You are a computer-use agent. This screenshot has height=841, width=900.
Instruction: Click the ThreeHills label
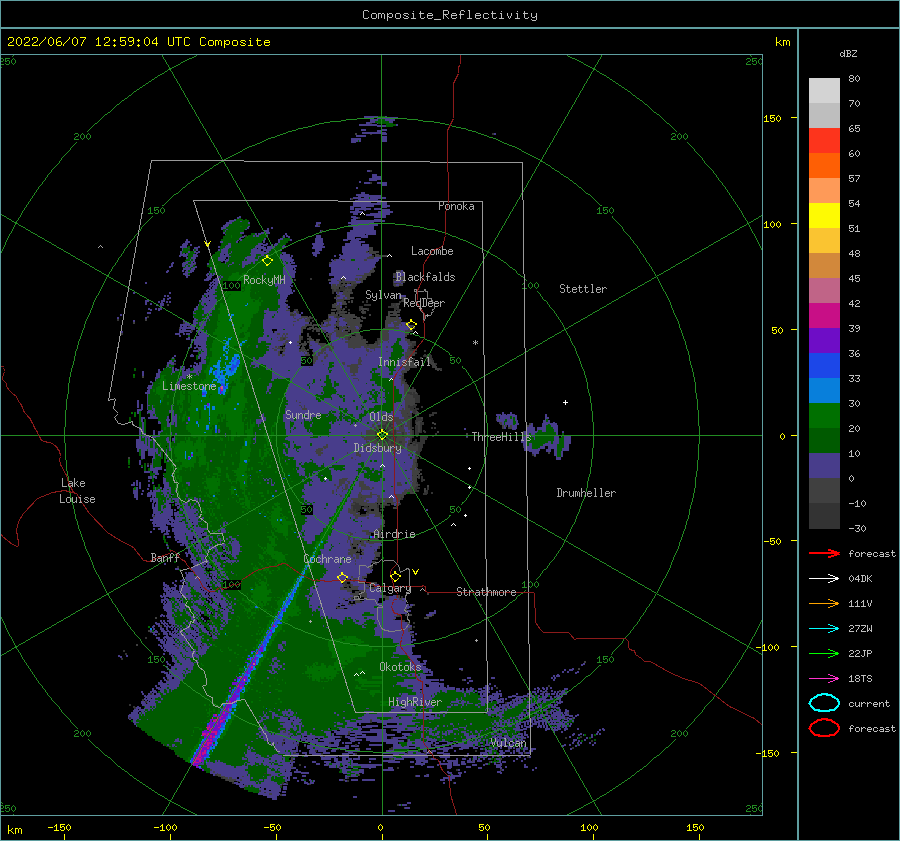pos(502,437)
